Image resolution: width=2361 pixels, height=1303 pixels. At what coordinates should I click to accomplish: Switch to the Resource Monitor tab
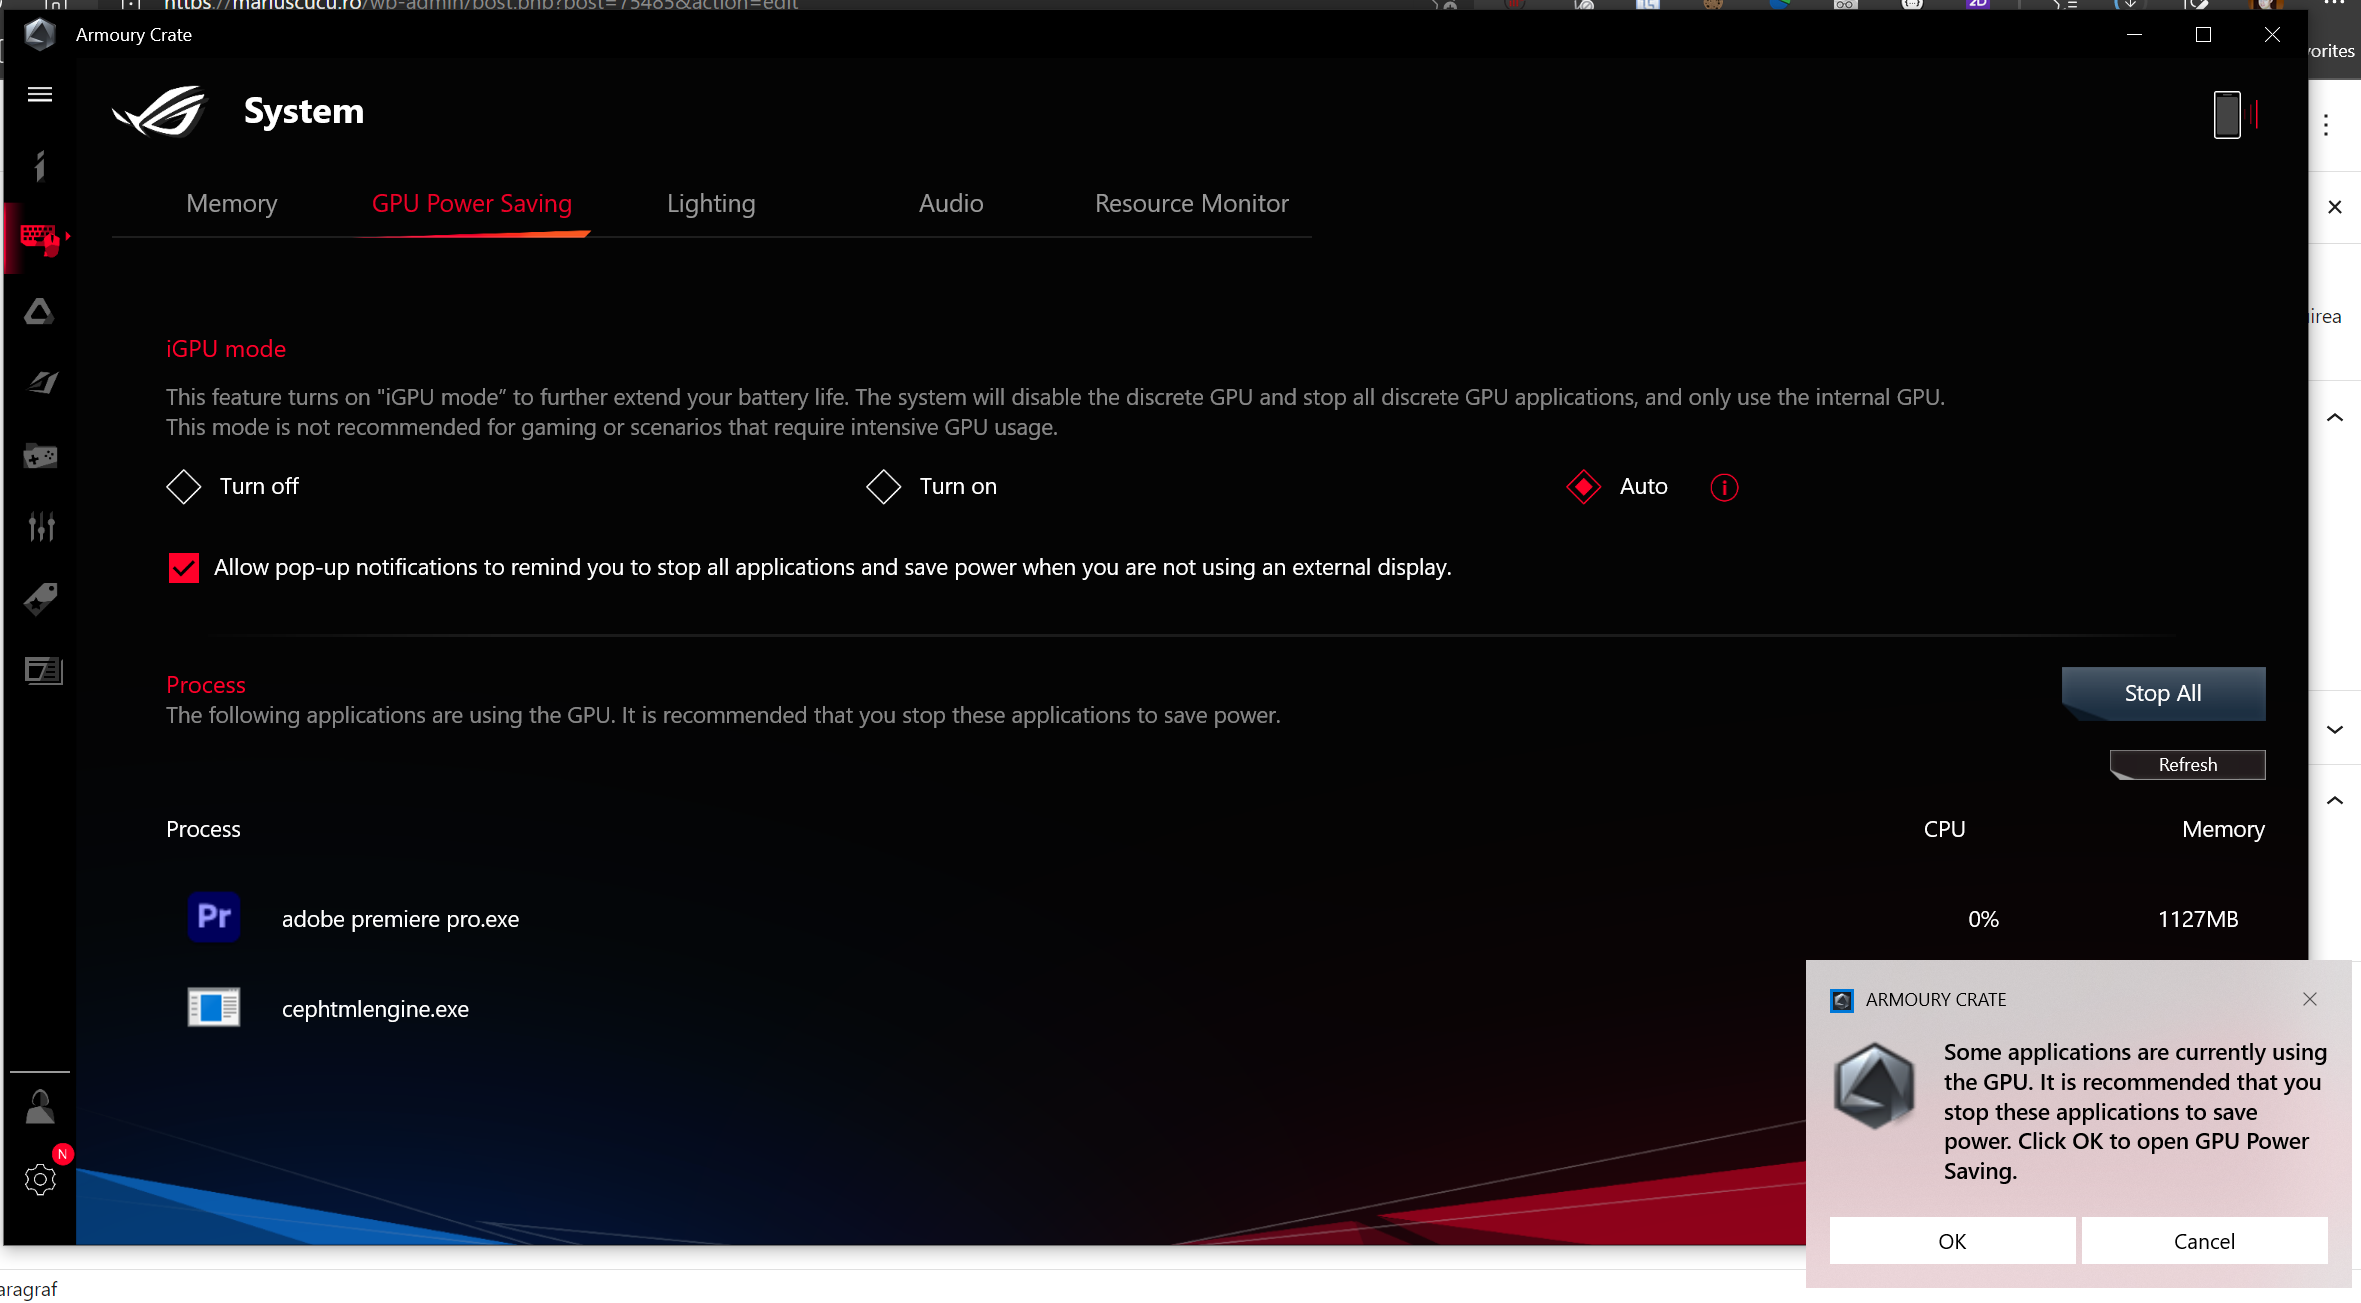[x=1191, y=203]
